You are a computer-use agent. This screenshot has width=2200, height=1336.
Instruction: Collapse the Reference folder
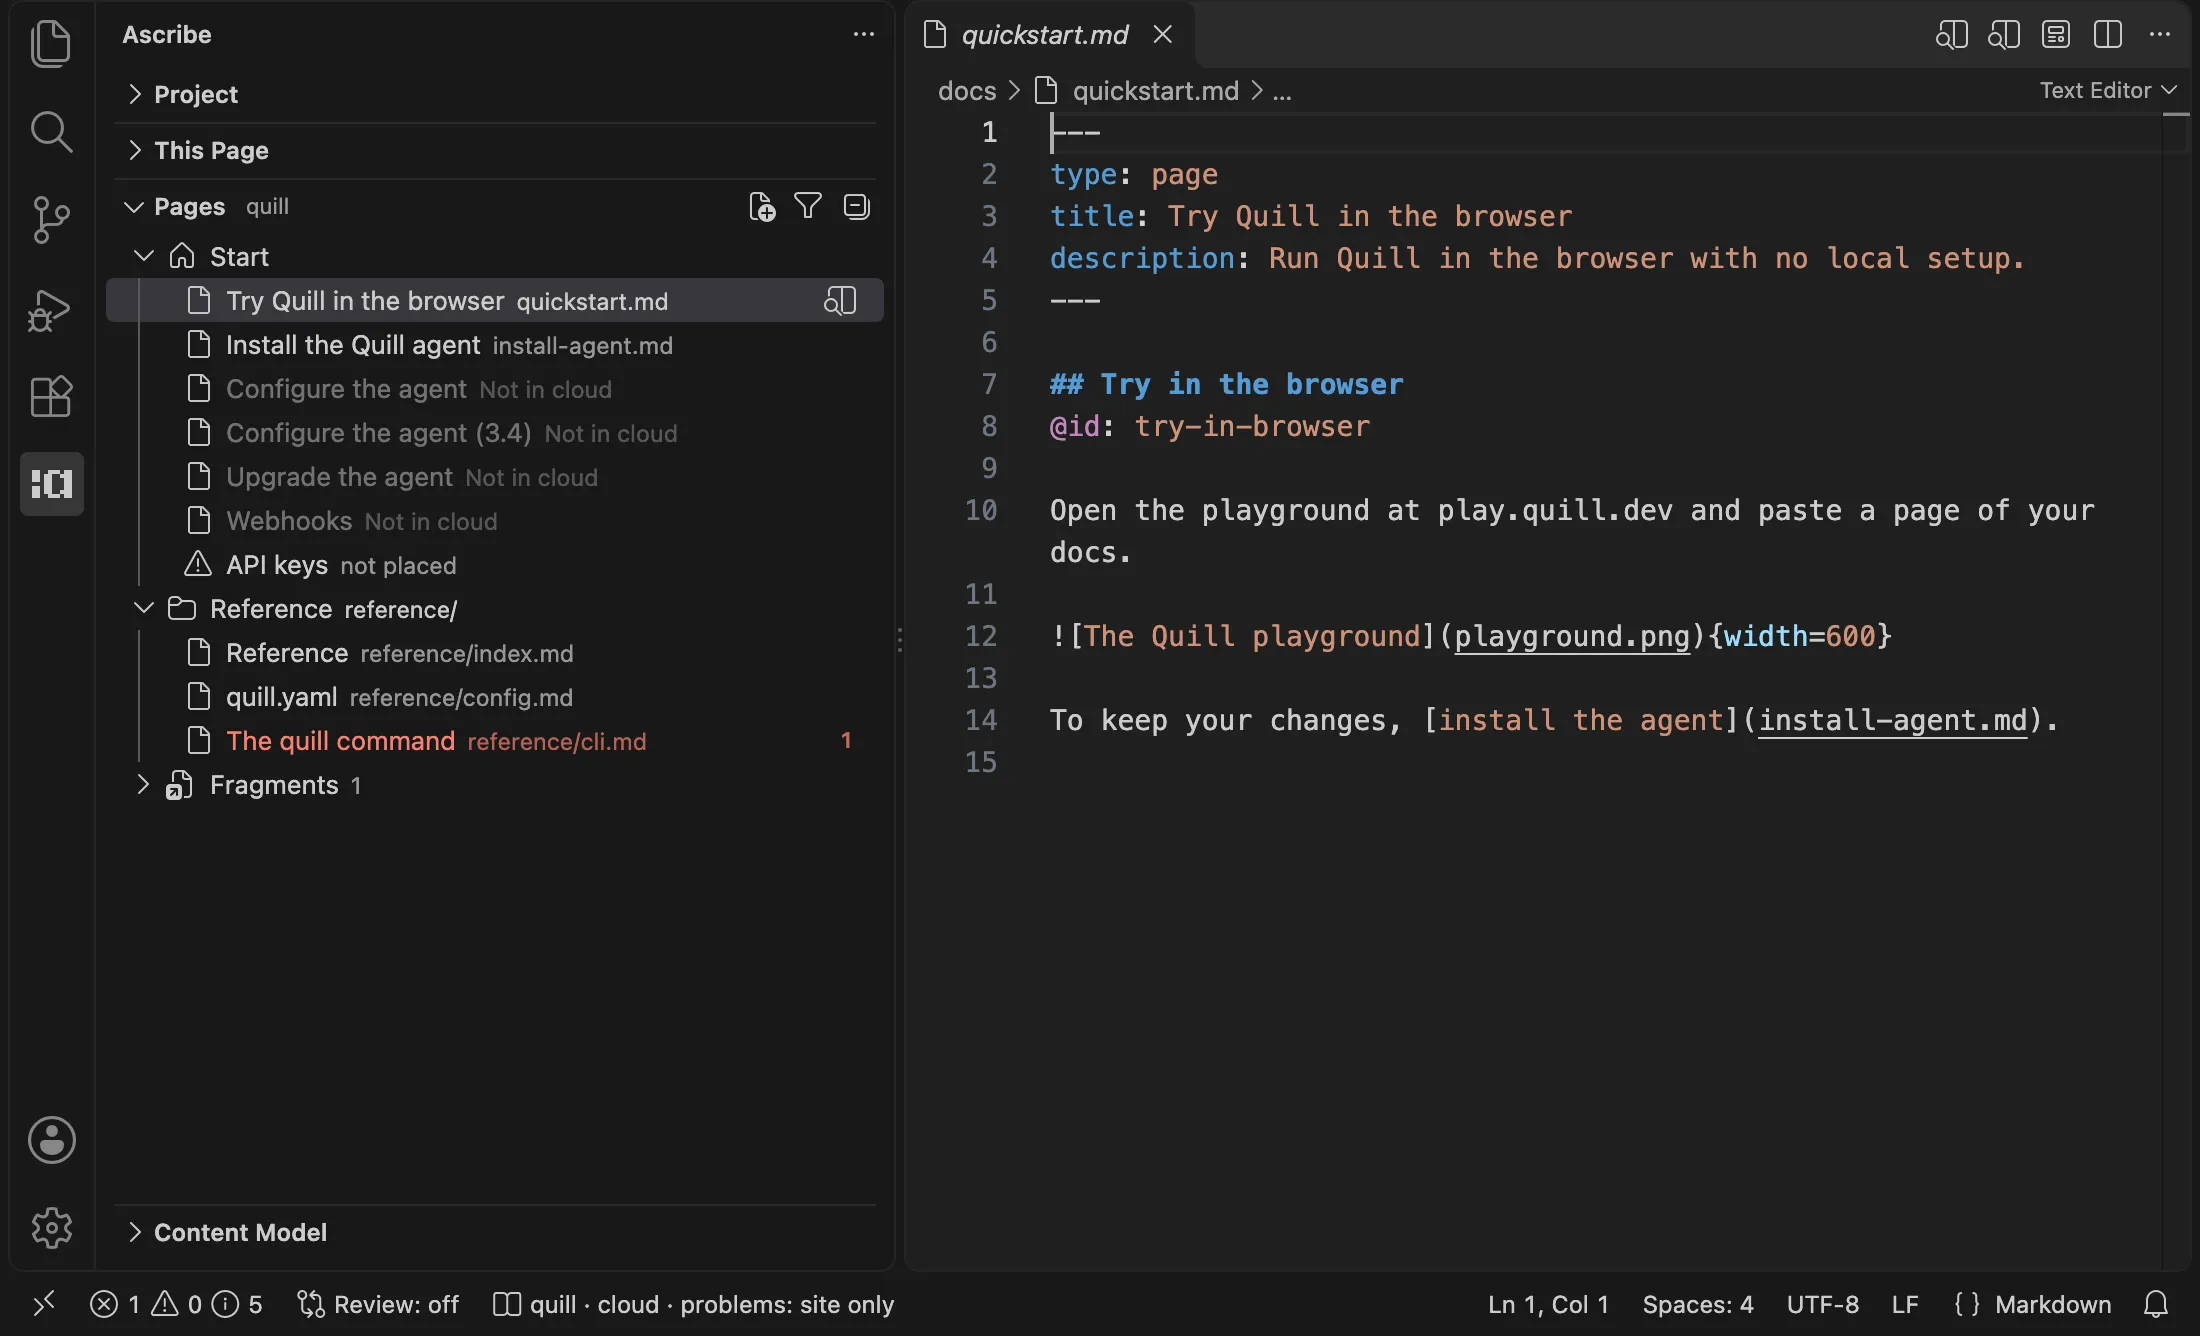tap(144, 608)
